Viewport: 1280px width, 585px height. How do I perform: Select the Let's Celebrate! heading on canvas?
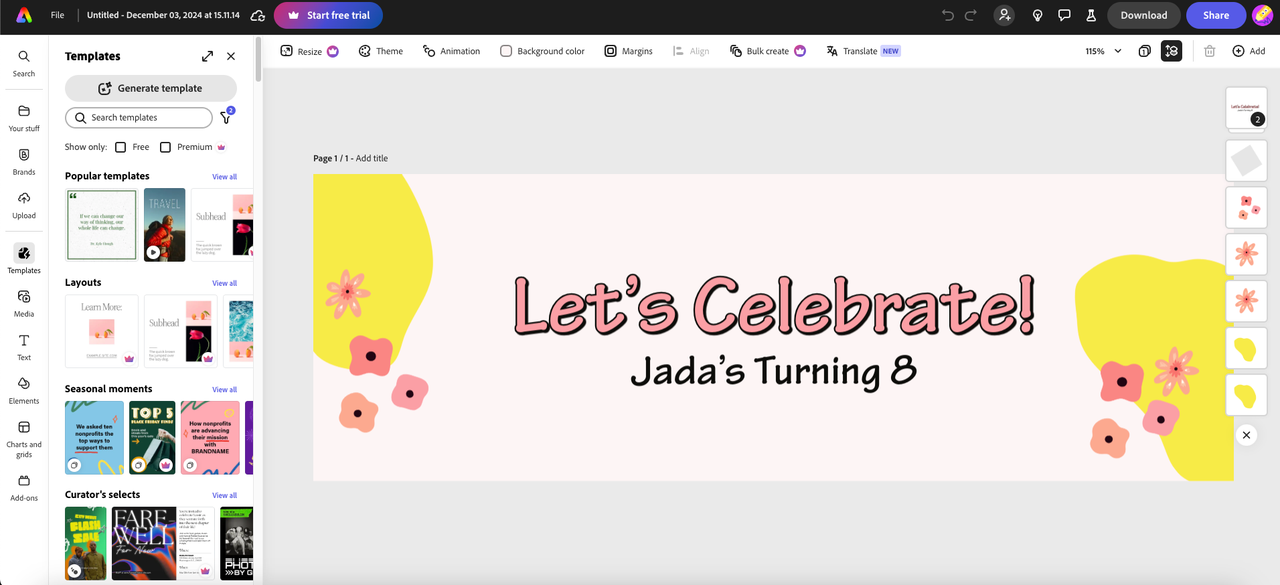[773, 305]
